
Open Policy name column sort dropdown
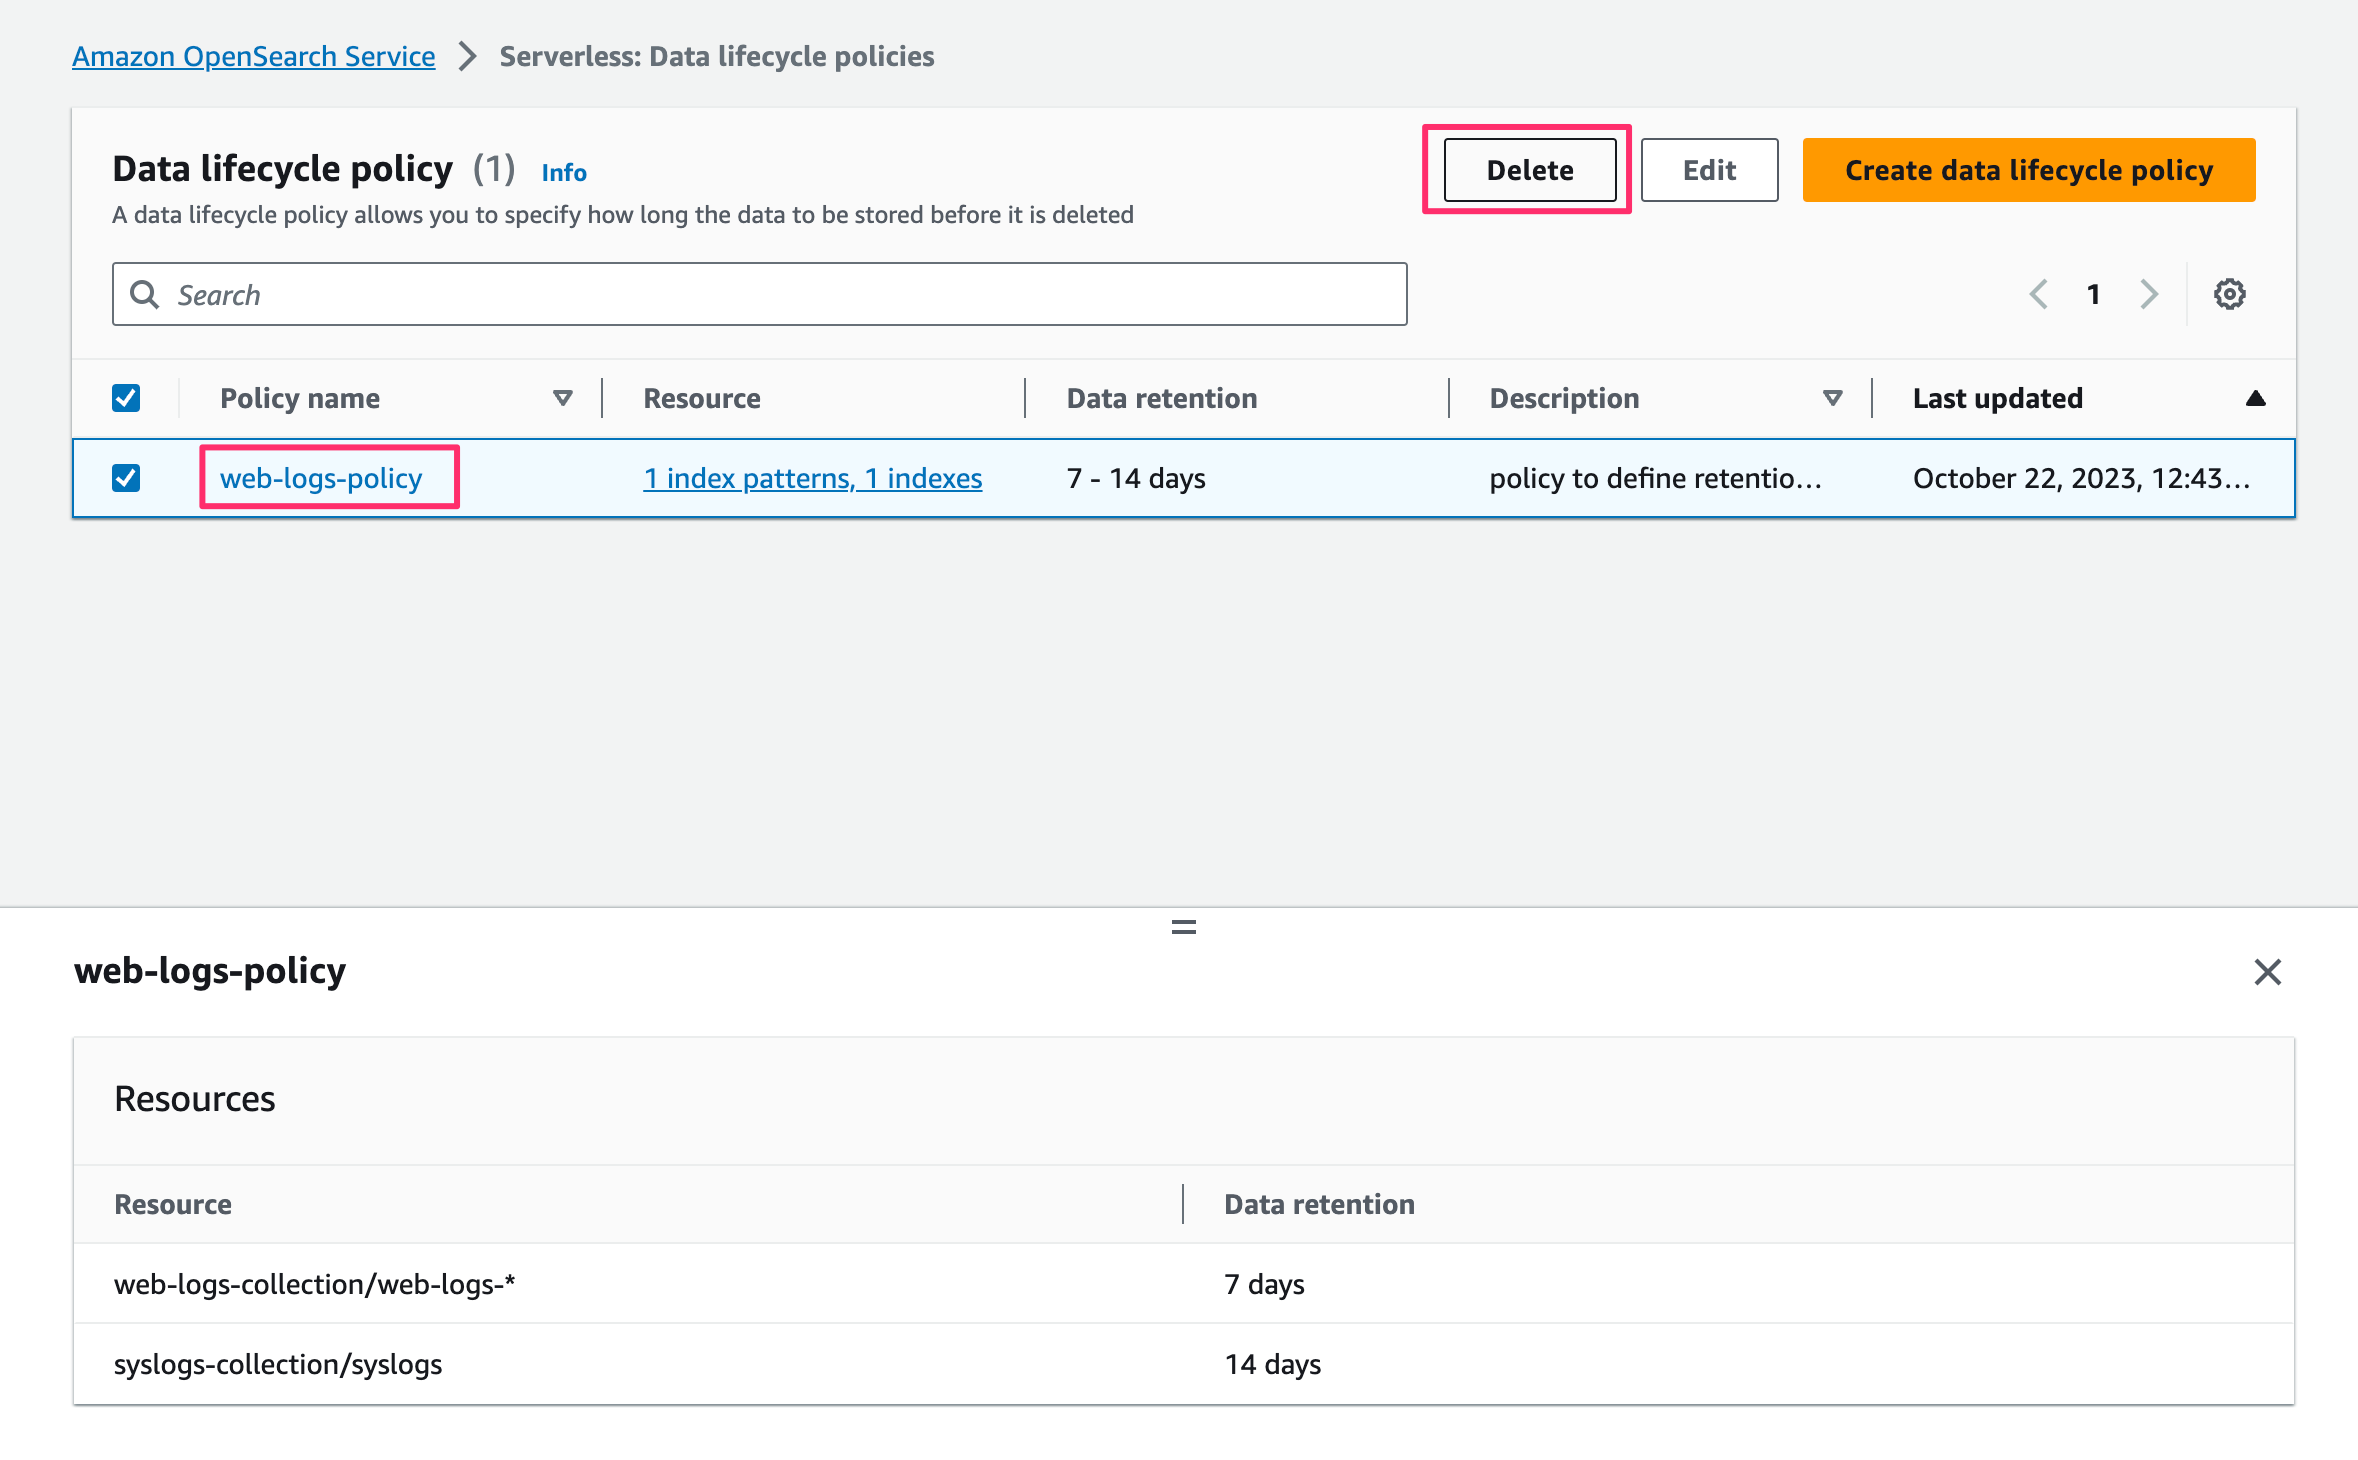tap(563, 398)
